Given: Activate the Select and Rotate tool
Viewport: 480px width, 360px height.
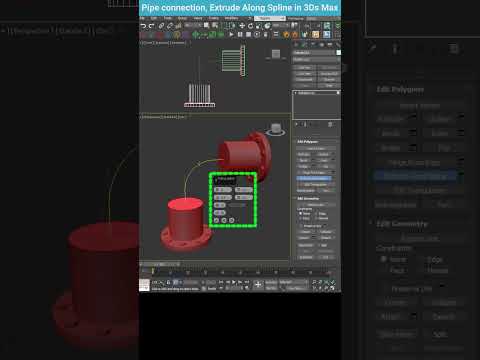Looking at the screenshot, I should coord(250,26).
